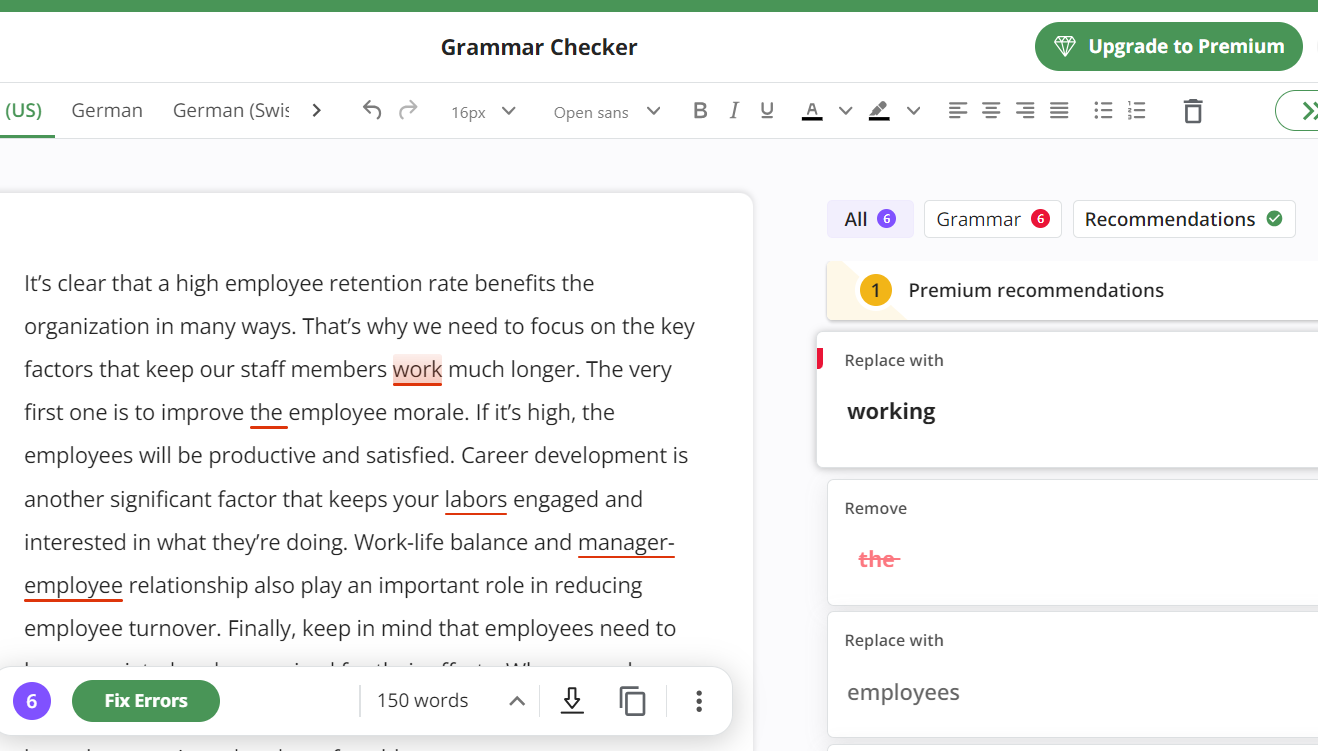Switch to the German language tab
This screenshot has height=751, width=1318.
click(107, 110)
